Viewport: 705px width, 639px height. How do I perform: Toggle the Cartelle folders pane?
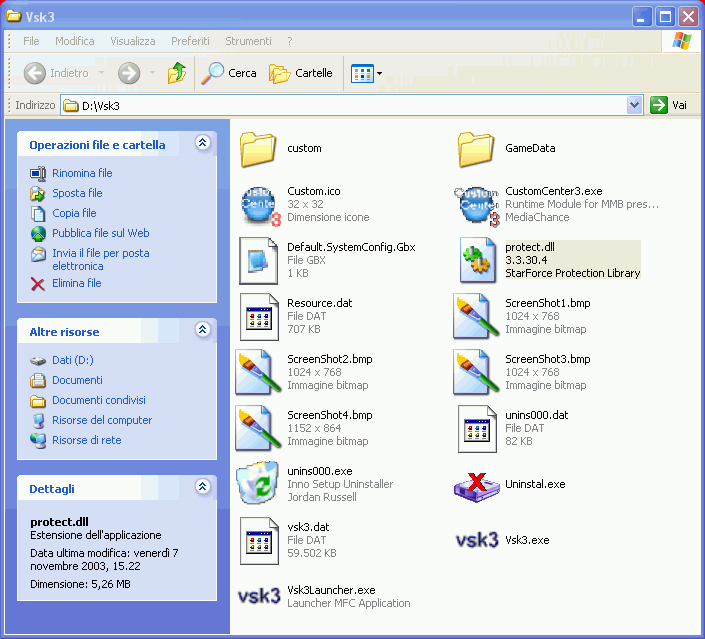[x=301, y=73]
